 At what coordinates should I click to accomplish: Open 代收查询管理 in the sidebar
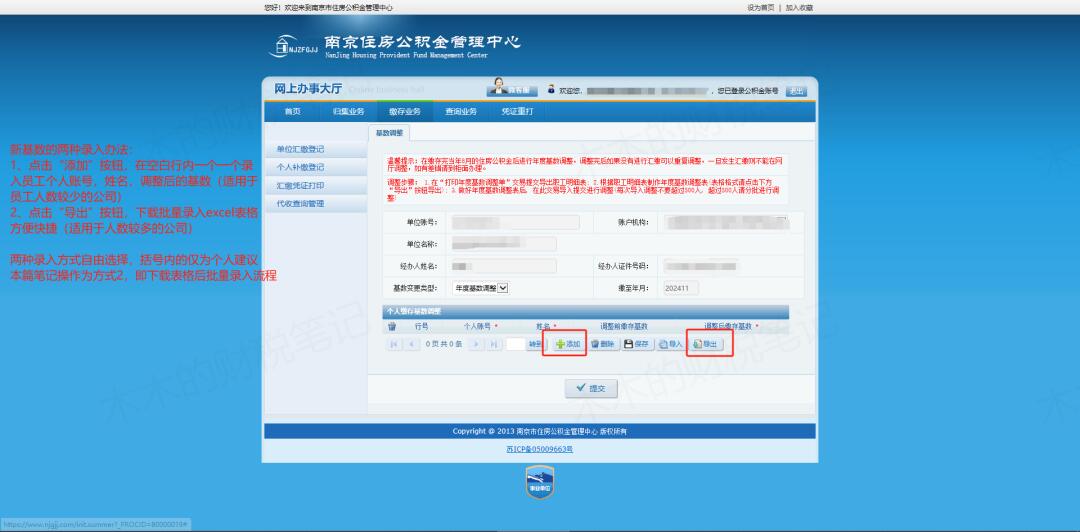(x=315, y=204)
